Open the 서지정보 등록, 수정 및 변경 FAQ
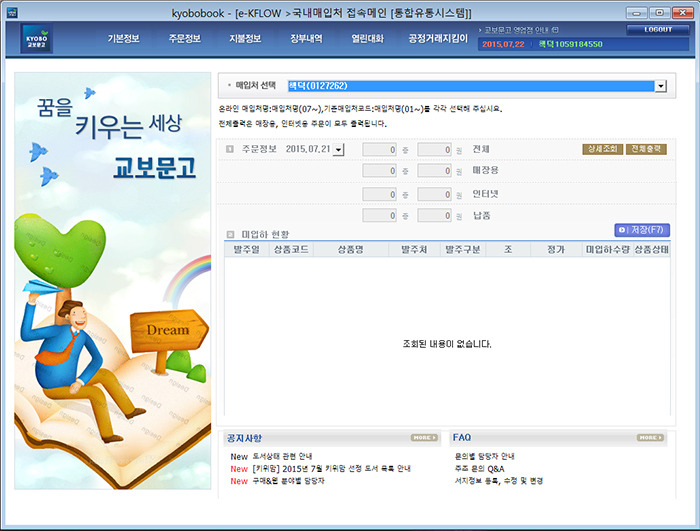The width and height of the screenshot is (700, 531). click(x=499, y=481)
